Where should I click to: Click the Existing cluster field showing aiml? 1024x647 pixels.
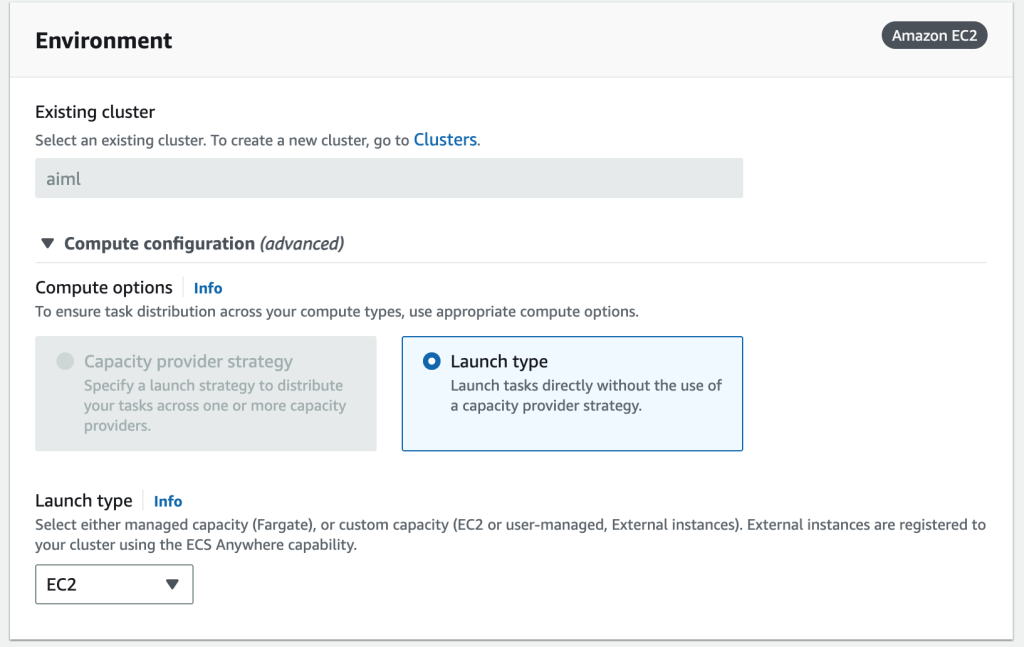tap(389, 178)
